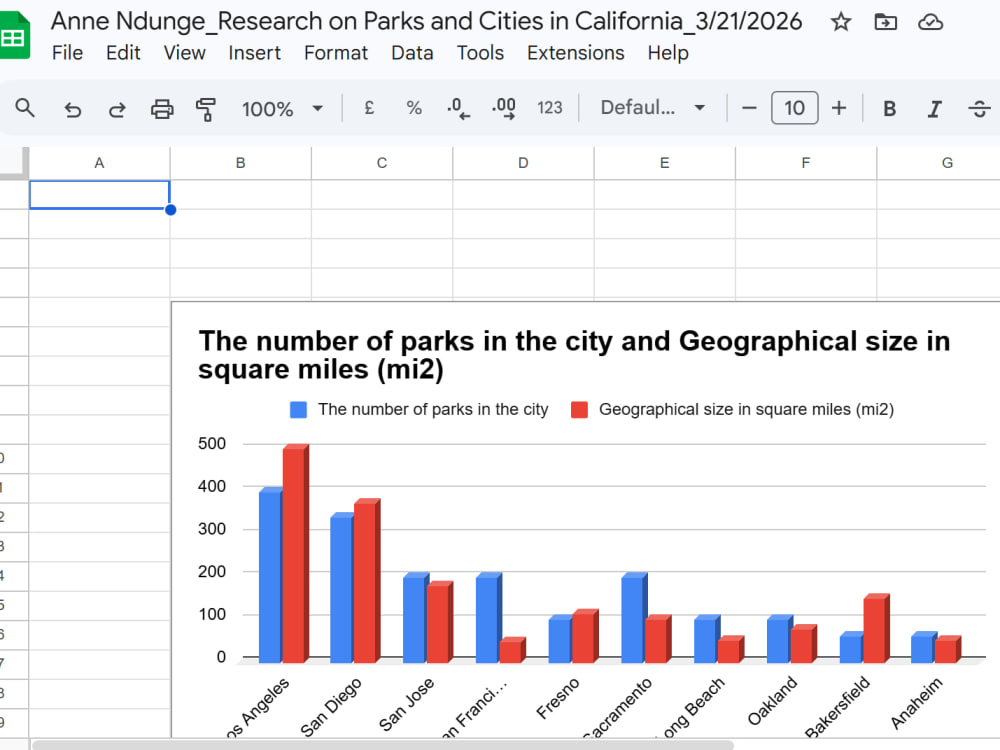Select the paint format roller icon

coord(205,109)
